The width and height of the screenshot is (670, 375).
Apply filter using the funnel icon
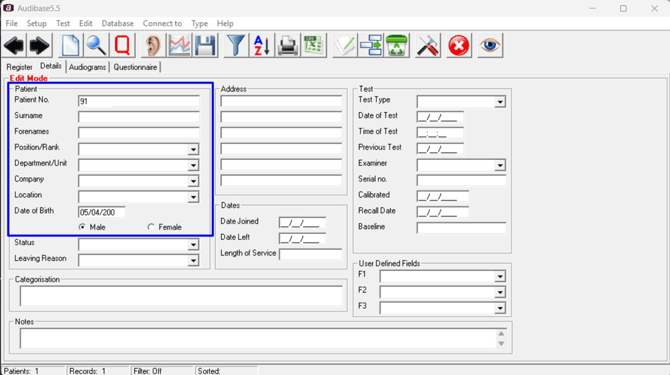[236, 45]
